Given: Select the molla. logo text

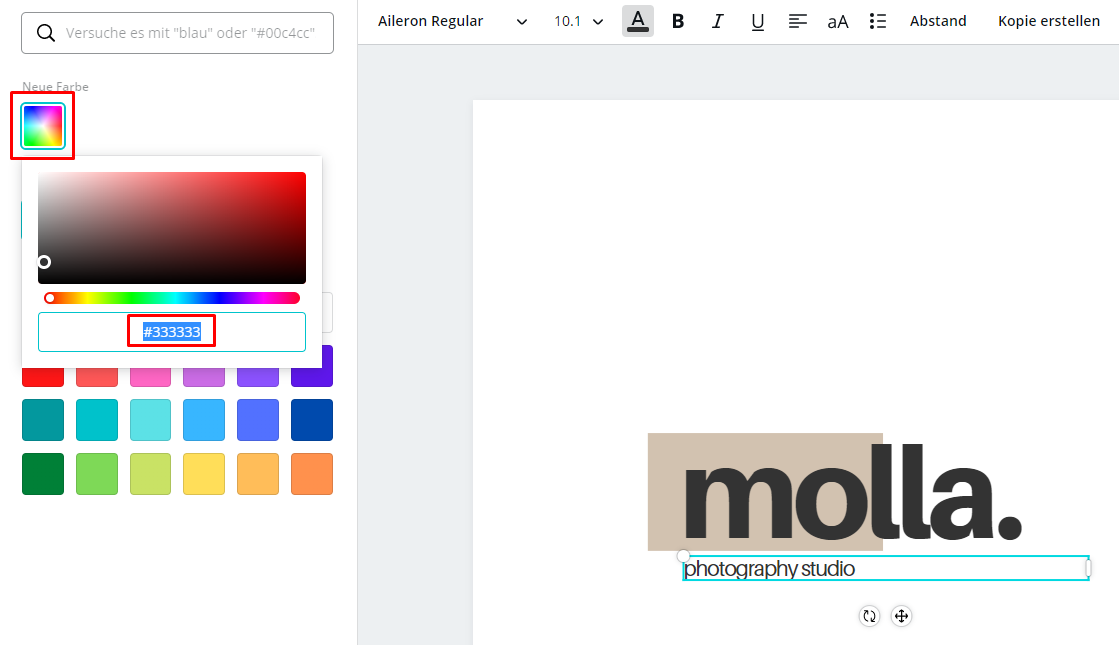Looking at the screenshot, I should point(853,492).
